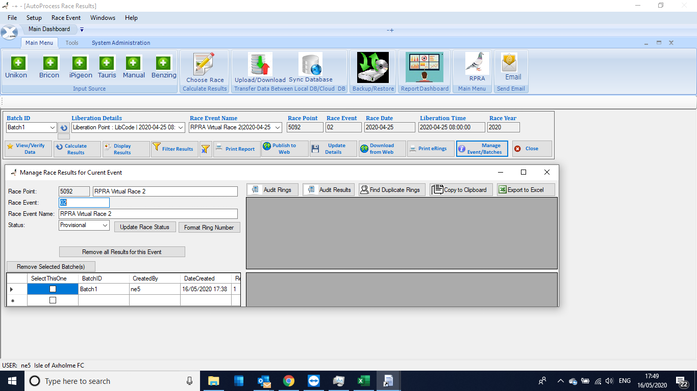The width and height of the screenshot is (697, 391).
Task: Click Display Results button
Action: coord(125,149)
